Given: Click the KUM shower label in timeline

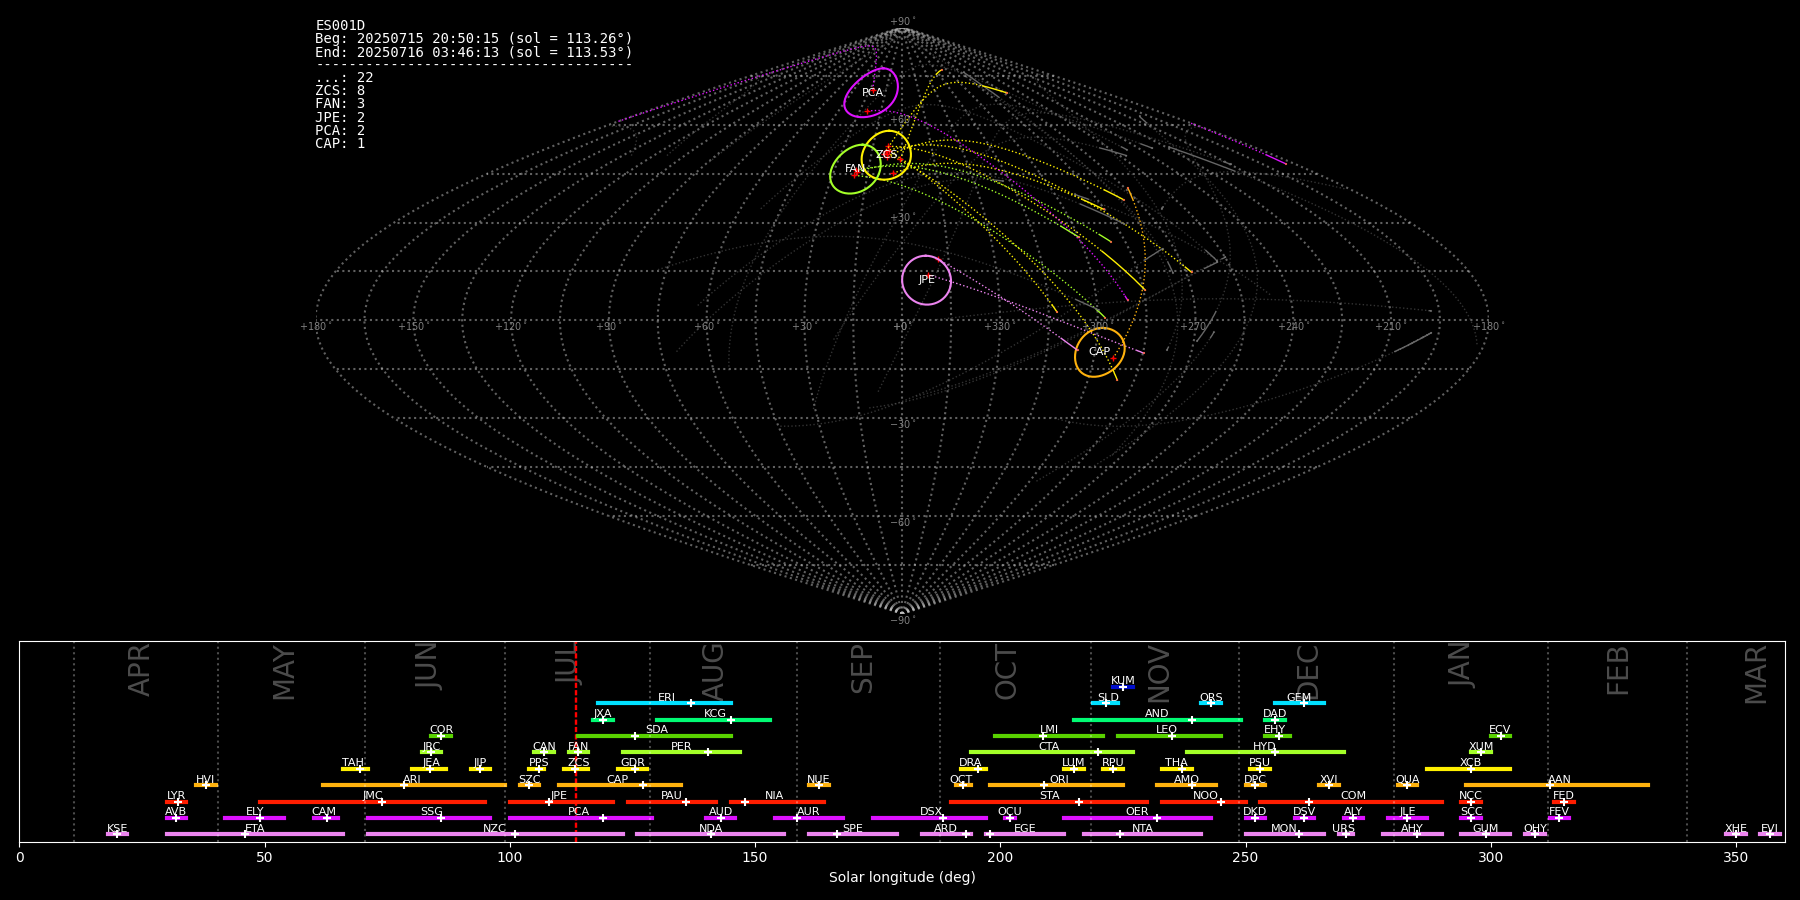Looking at the screenshot, I should [1123, 681].
